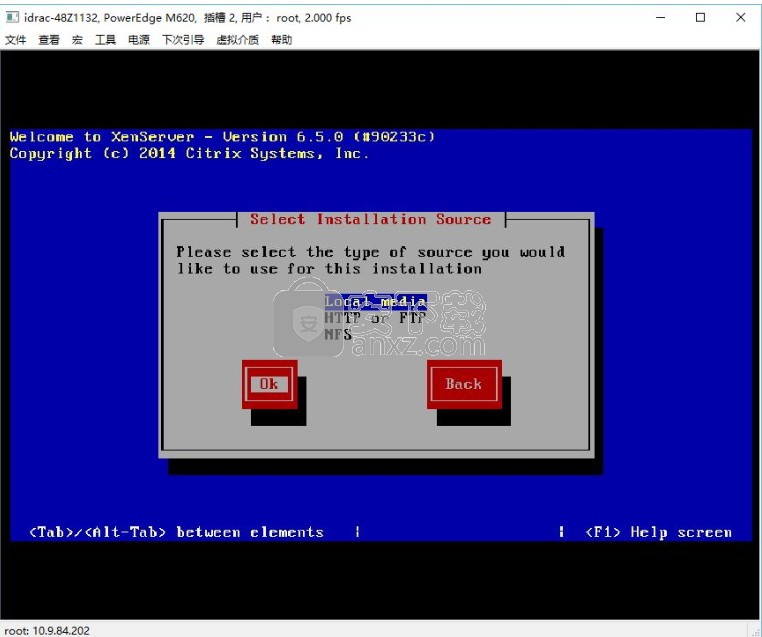
Task: Click the iDRAC console icon in title bar
Action: (x=12, y=17)
